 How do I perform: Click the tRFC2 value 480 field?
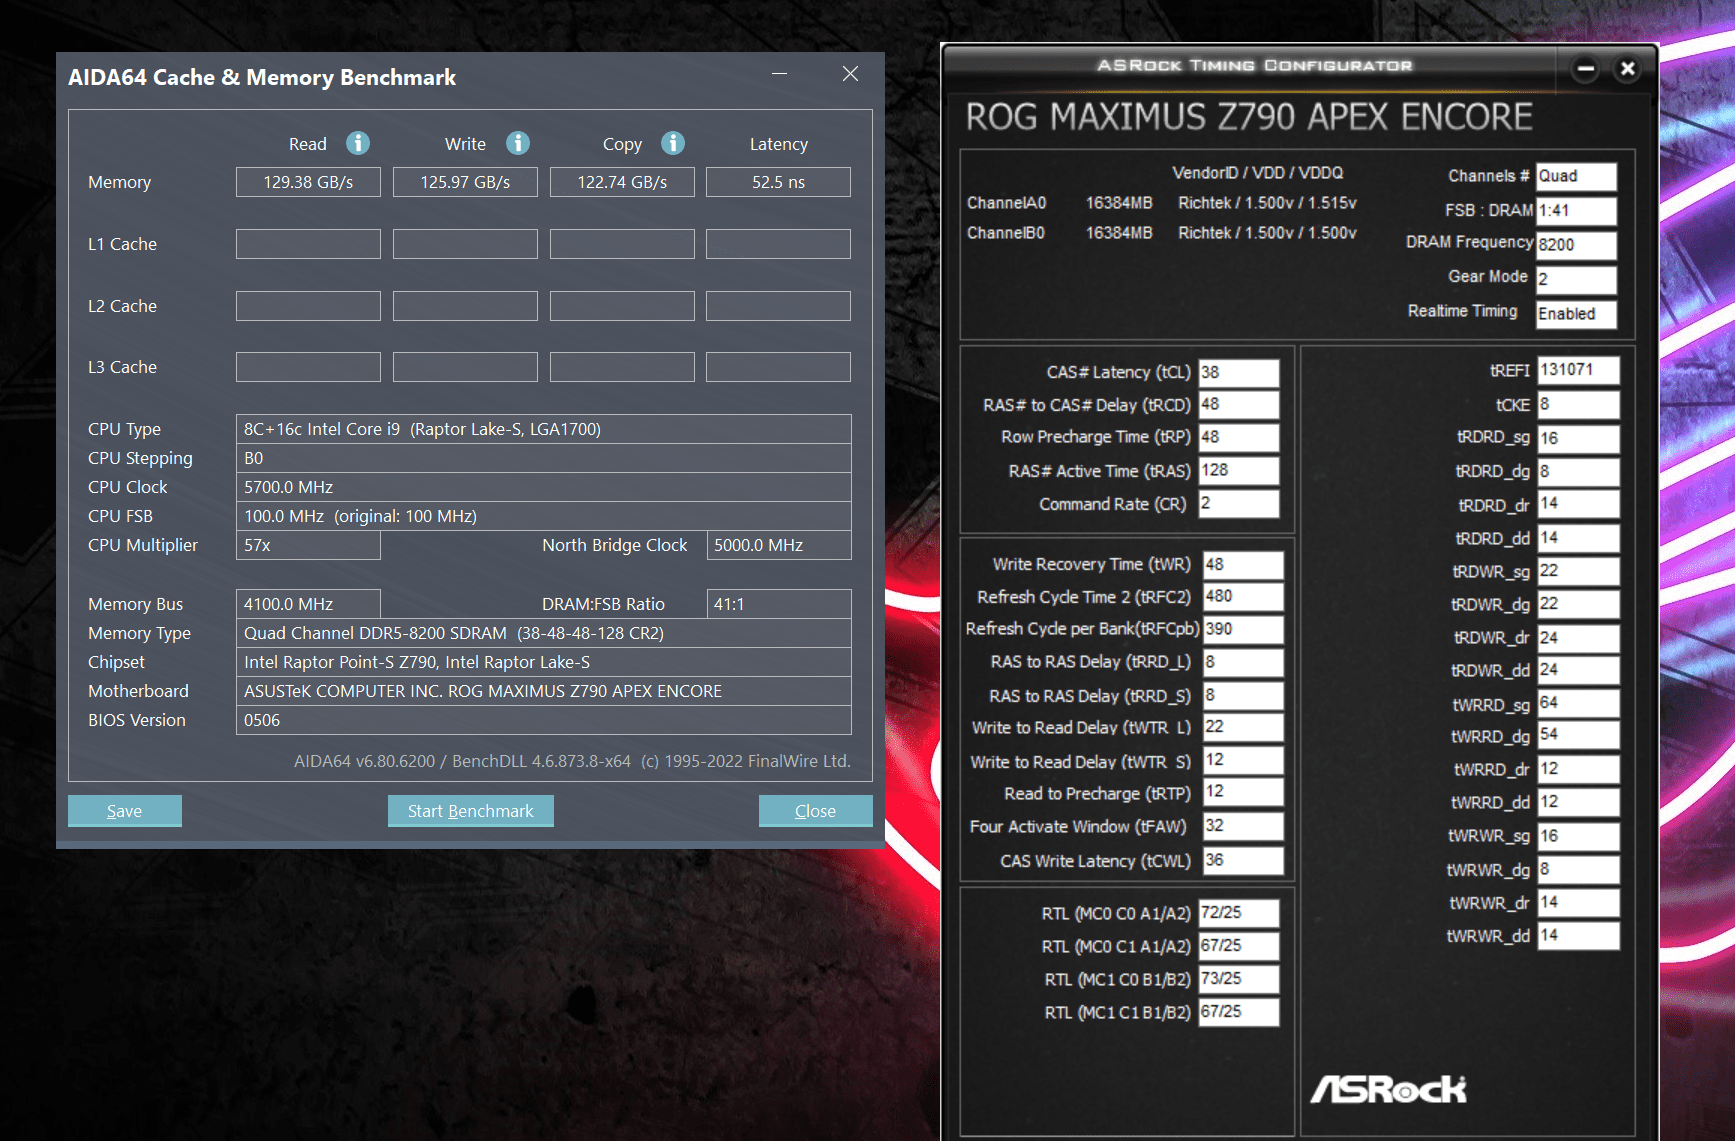point(1242,596)
